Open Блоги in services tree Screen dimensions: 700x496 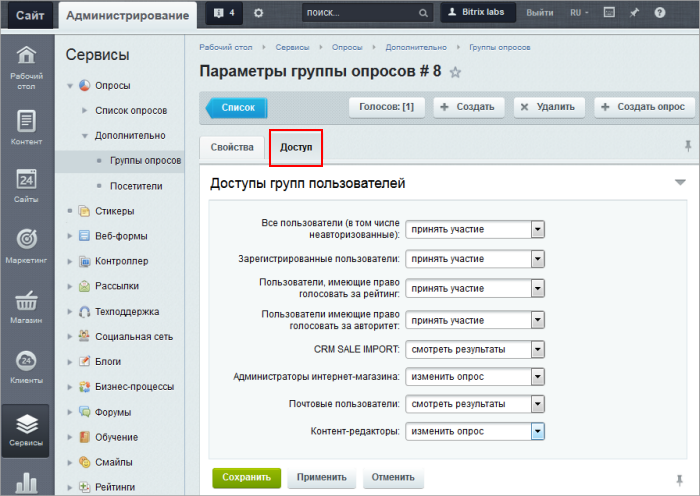[108, 362]
